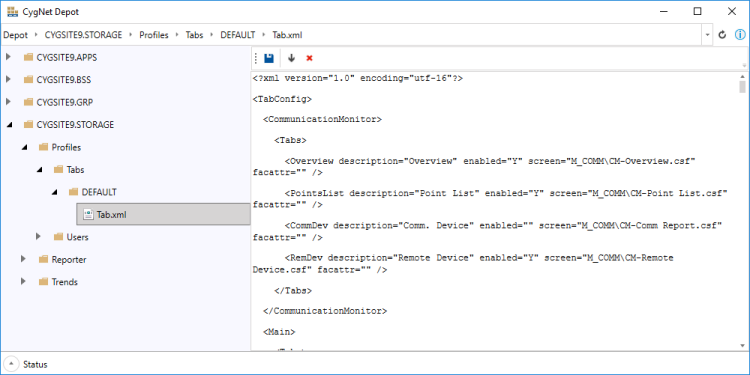The height and width of the screenshot is (375, 750).
Task: Click the CYGSITE9.APPS folder icon
Action: point(29,57)
